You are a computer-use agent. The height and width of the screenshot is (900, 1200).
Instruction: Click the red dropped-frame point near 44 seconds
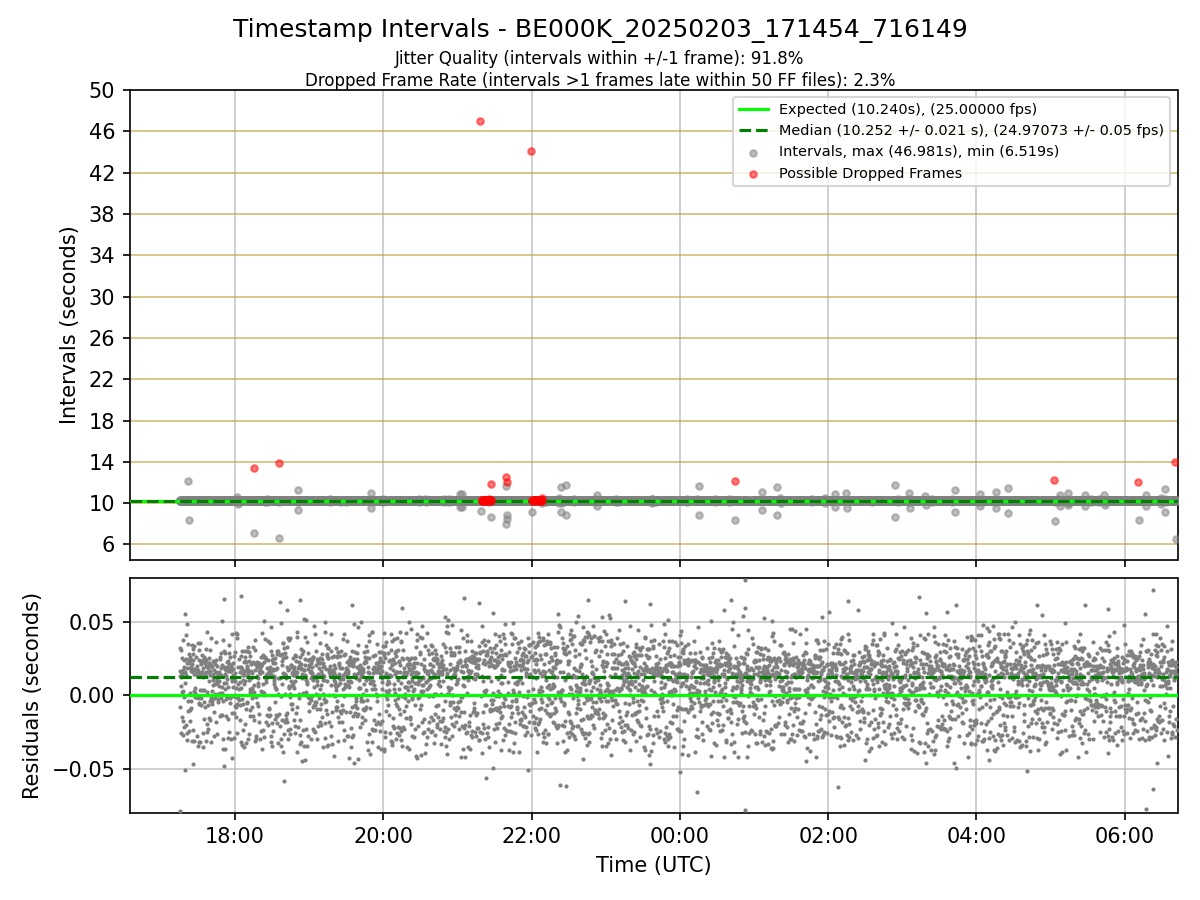click(531, 151)
